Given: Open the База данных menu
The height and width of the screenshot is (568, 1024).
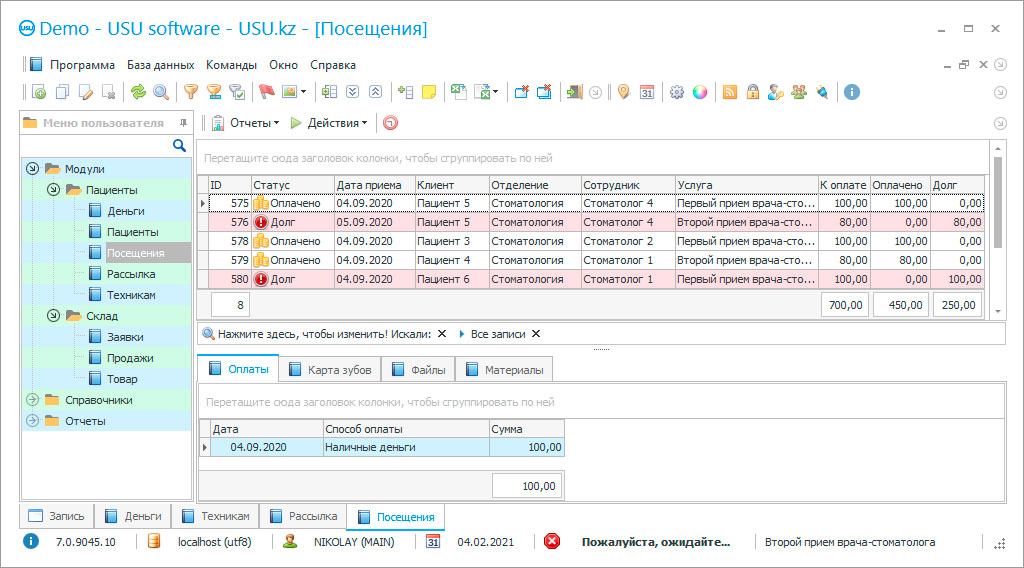Looking at the screenshot, I should tap(160, 65).
